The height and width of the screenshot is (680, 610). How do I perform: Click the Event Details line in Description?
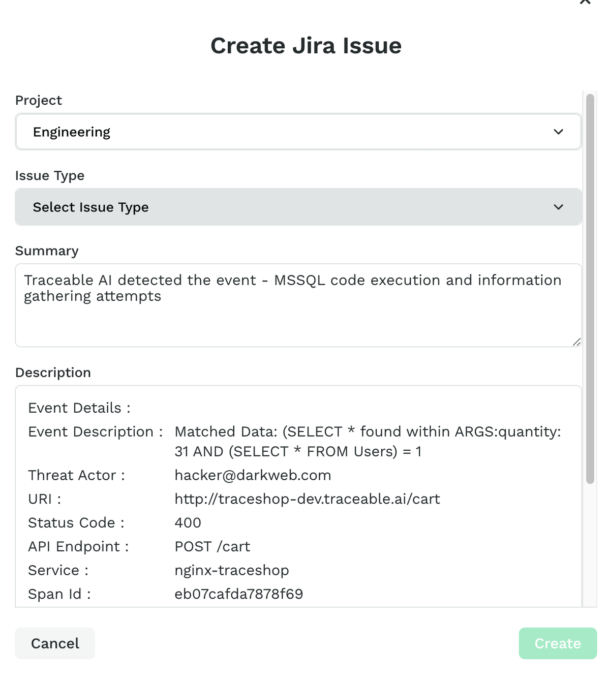[79, 408]
